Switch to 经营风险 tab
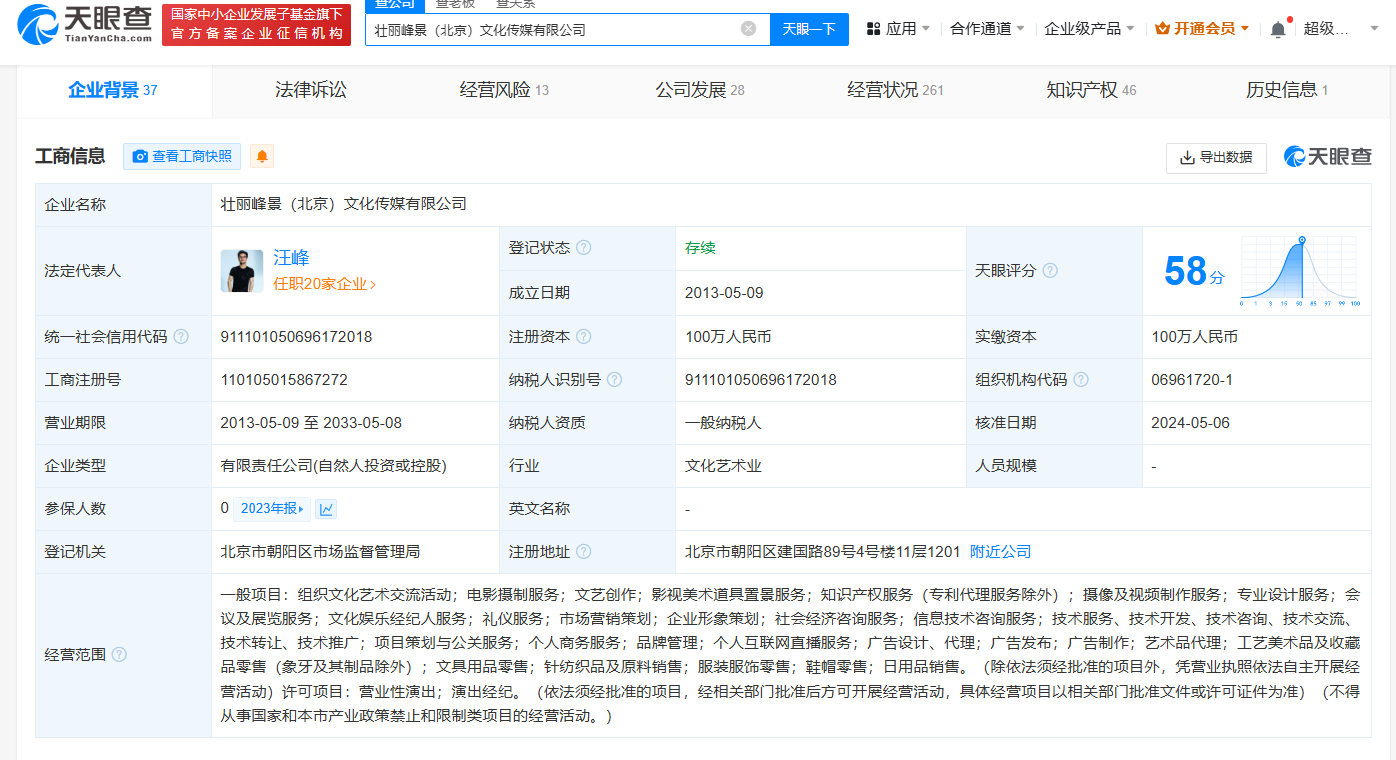Image resolution: width=1396 pixels, height=760 pixels. (x=504, y=90)
